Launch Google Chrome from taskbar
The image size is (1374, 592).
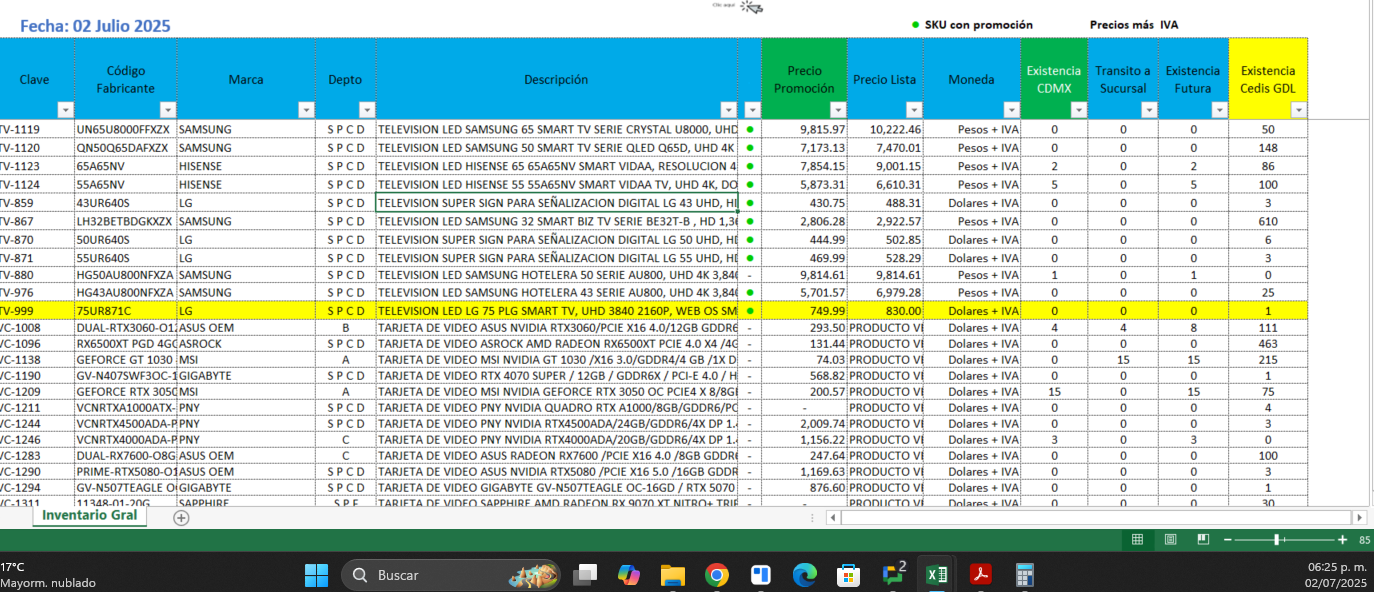[x=716, y=575]
